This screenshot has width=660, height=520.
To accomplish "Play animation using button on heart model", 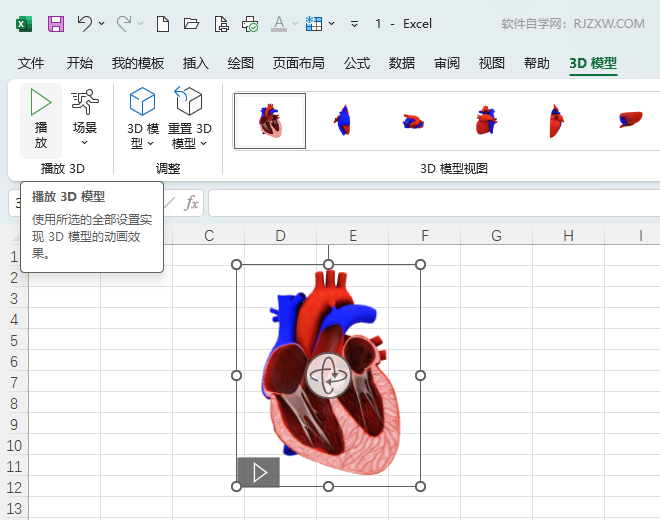I will (x=258, y=472).
